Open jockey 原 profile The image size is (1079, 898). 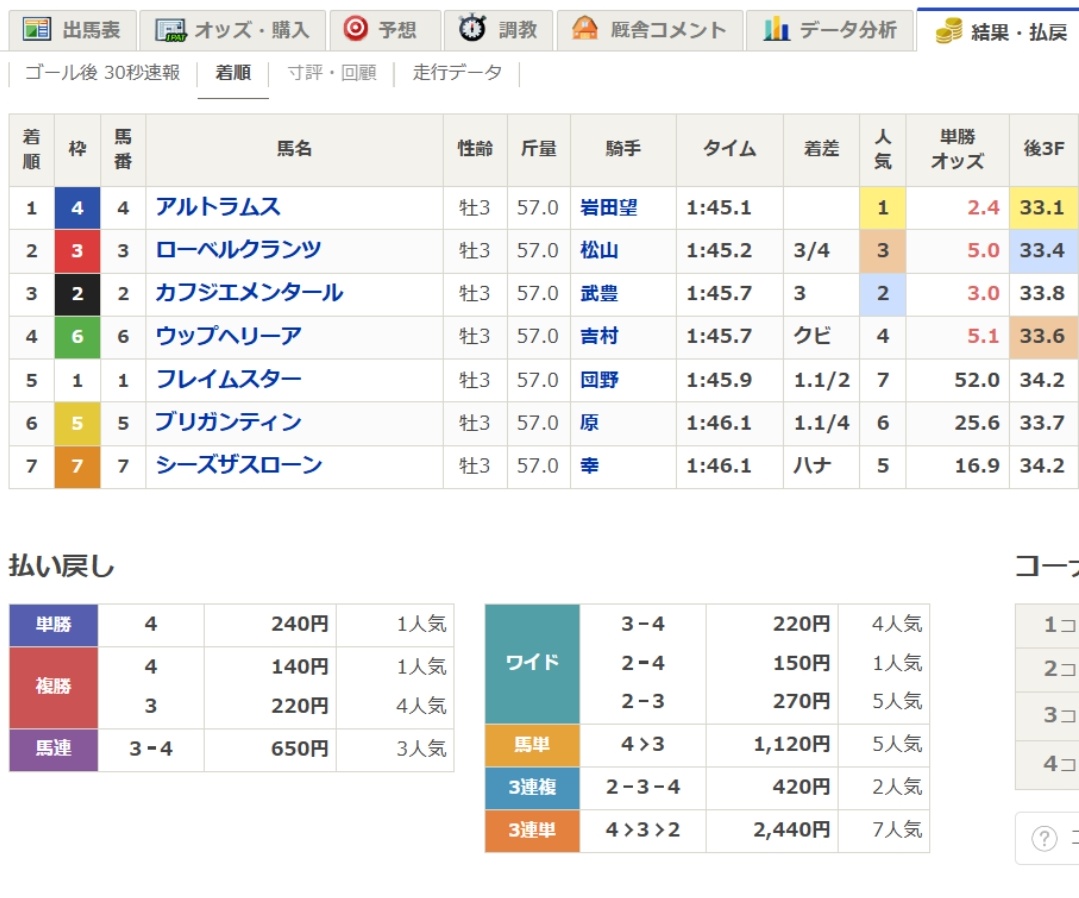click(x=589, y=423)
